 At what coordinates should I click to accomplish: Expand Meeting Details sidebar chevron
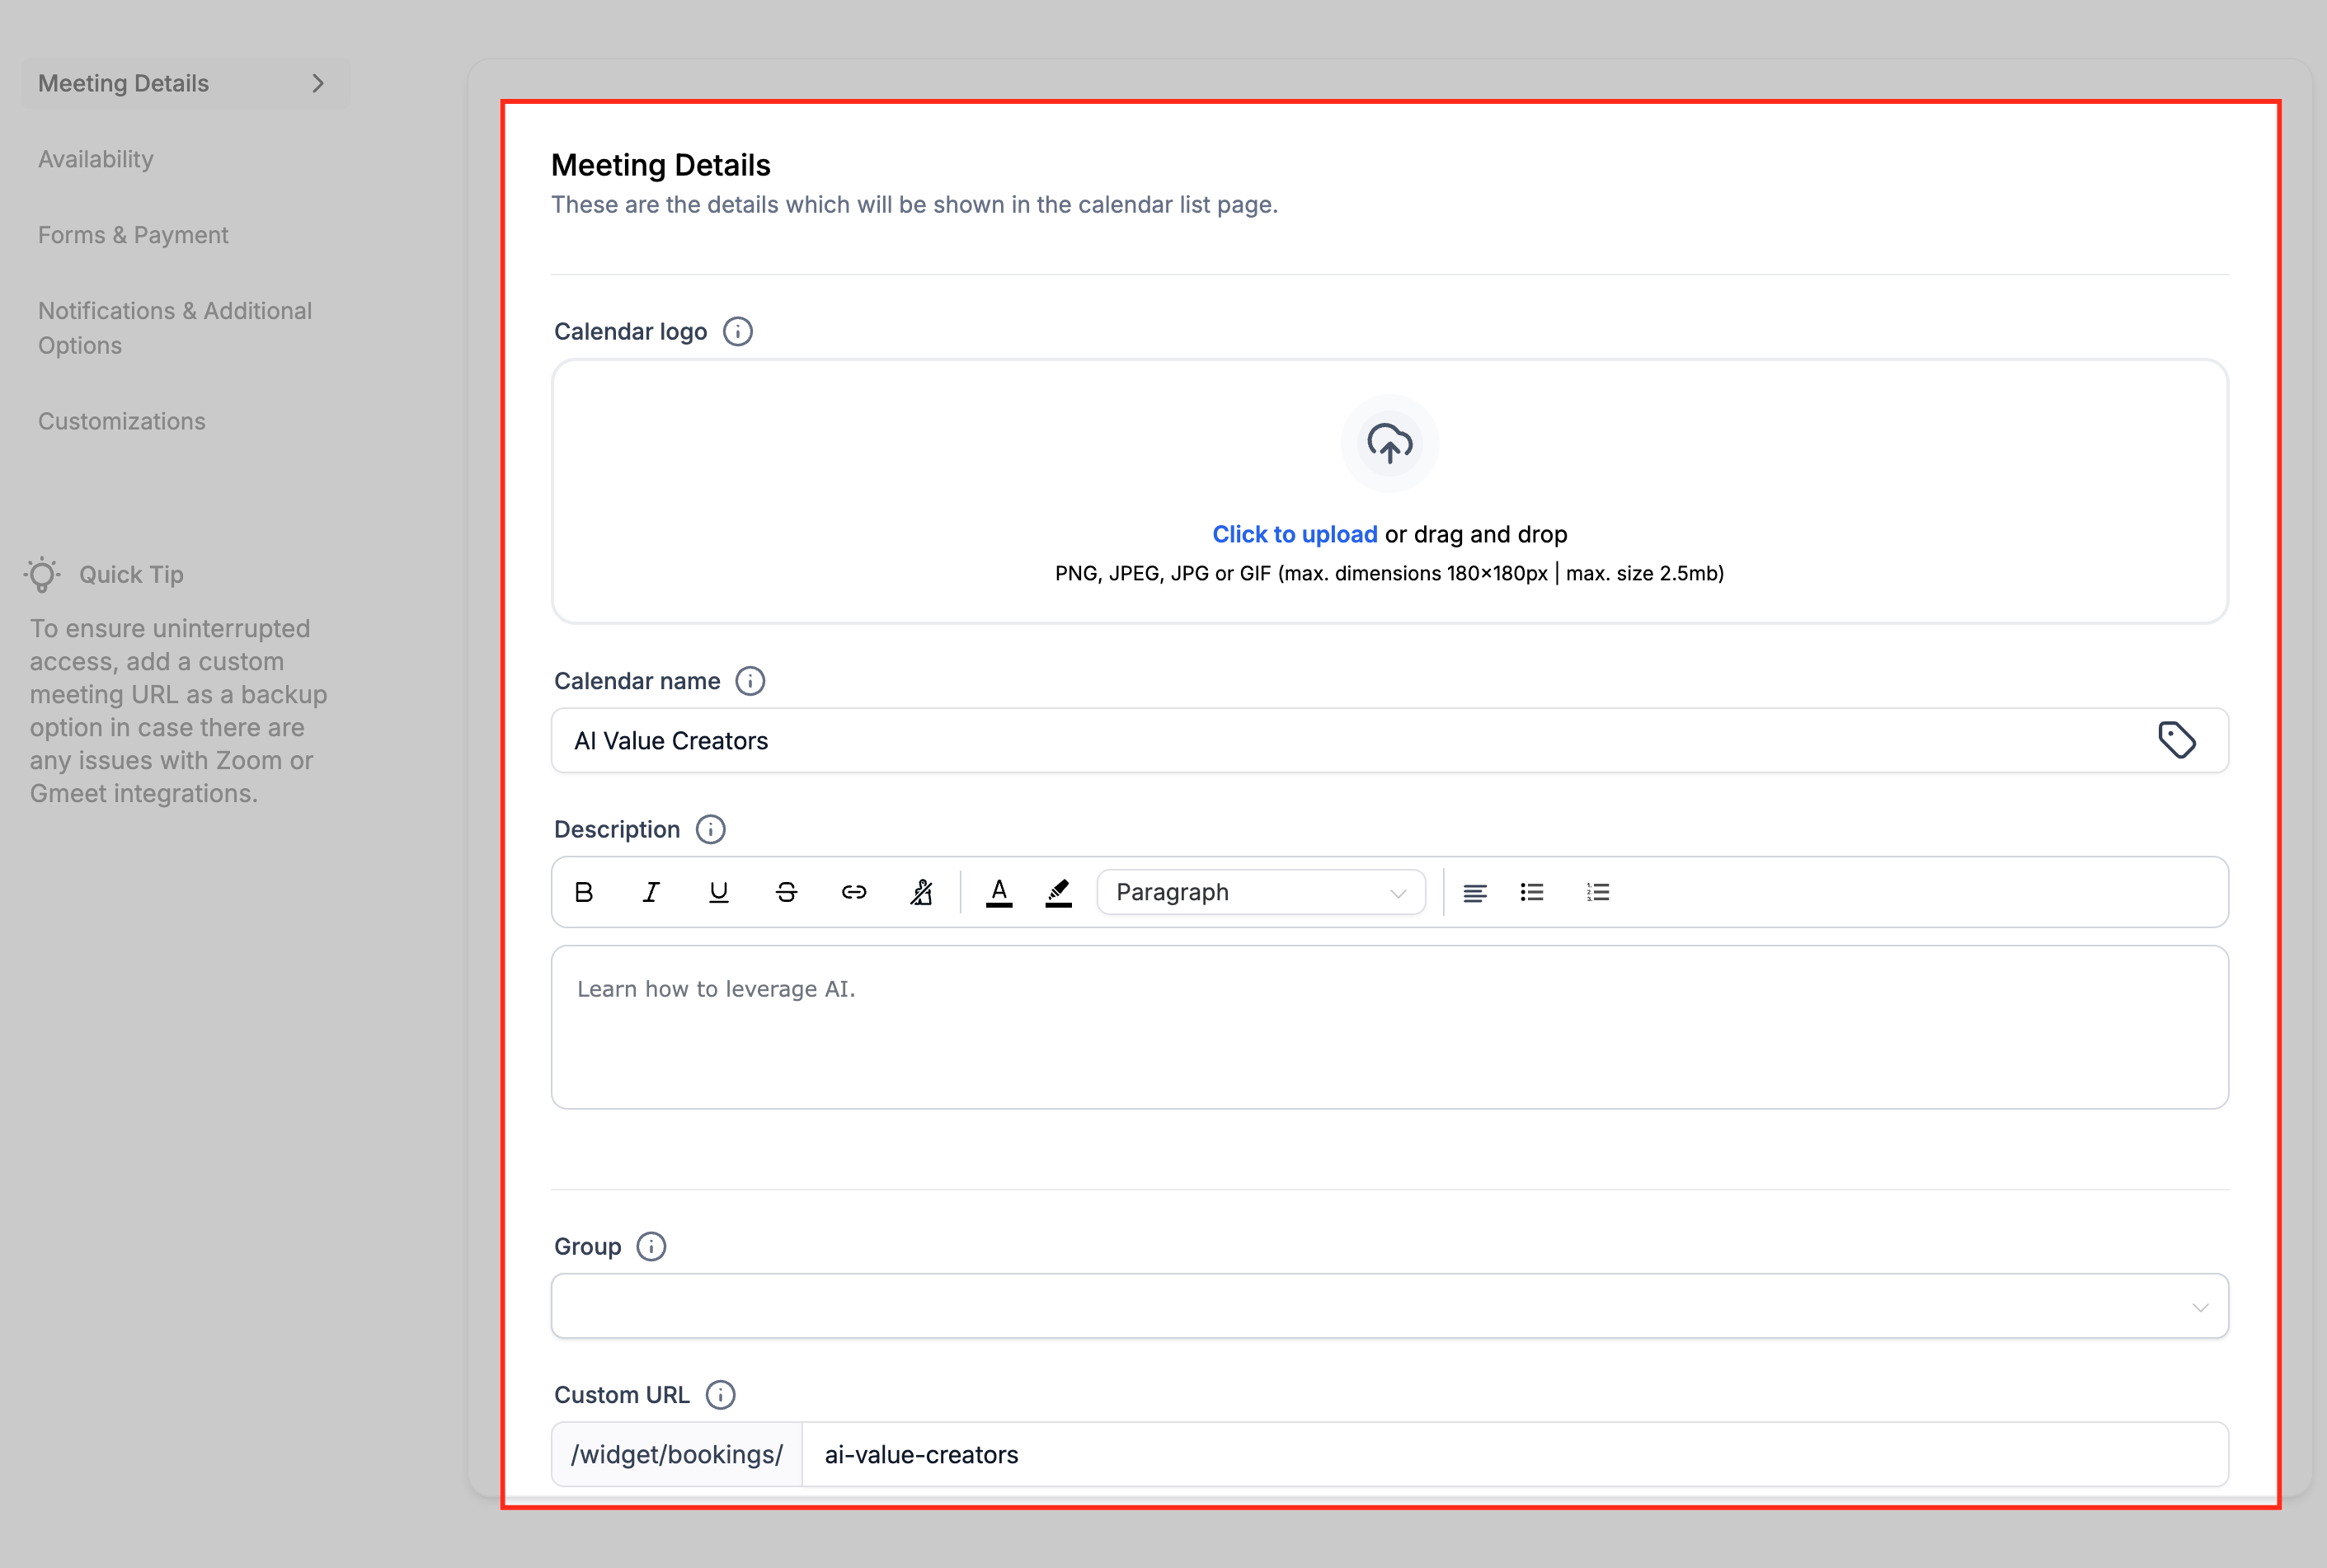pyautogui.click(x=318, y=84)
